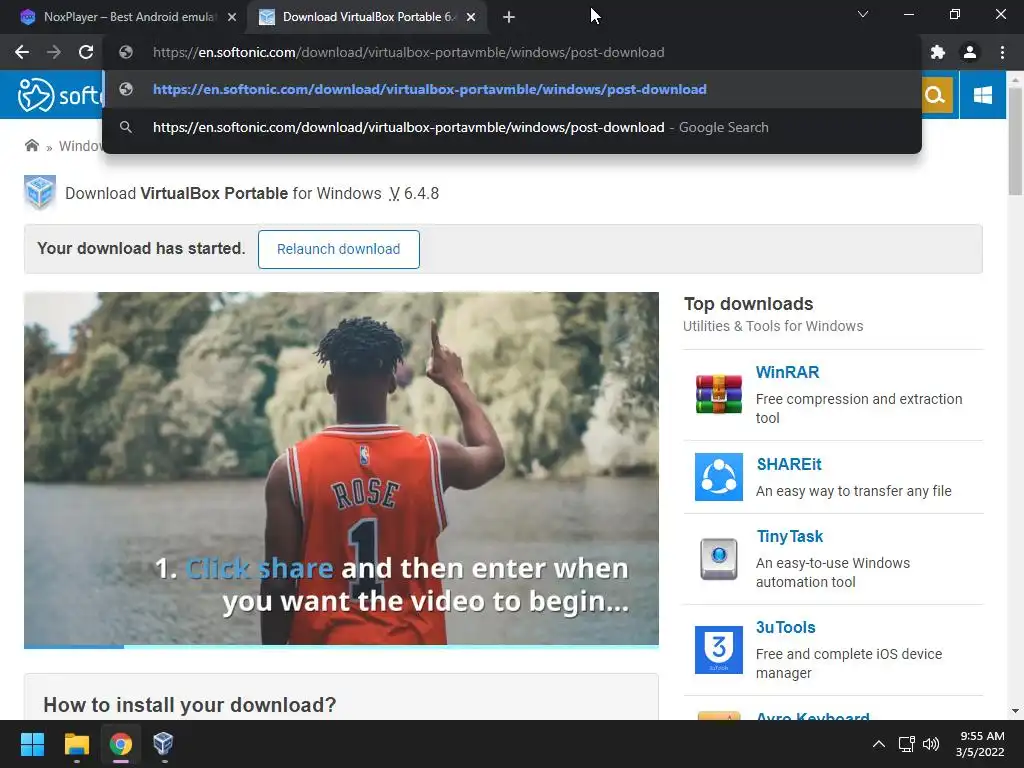Click 'Free compression and extraction tool' description
Image resolution: width=1024 pixels, height=768 pixels.
[859, 408]
